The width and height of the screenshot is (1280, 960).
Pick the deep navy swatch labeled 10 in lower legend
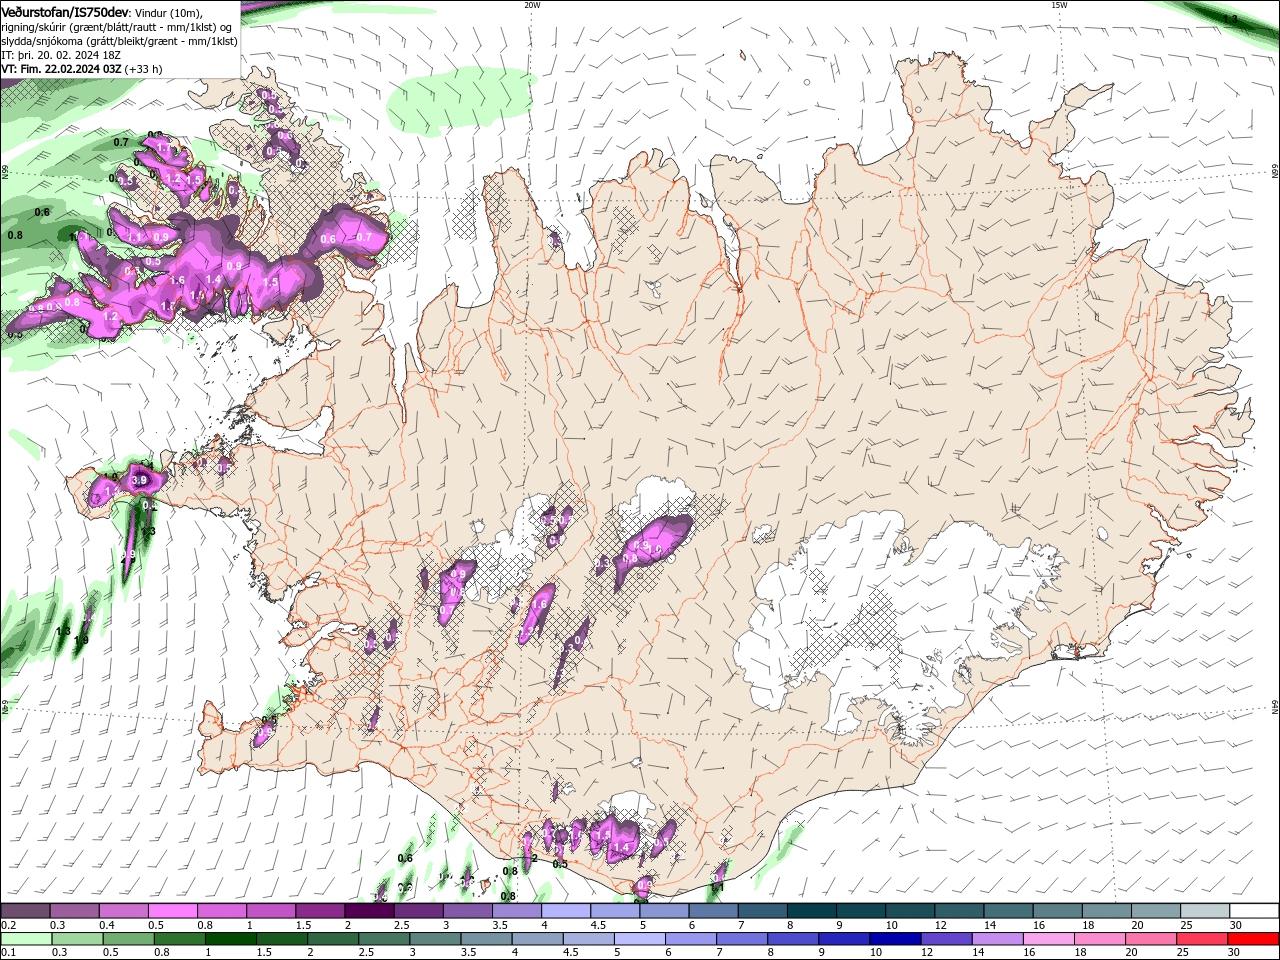click(x=895, y=939)
